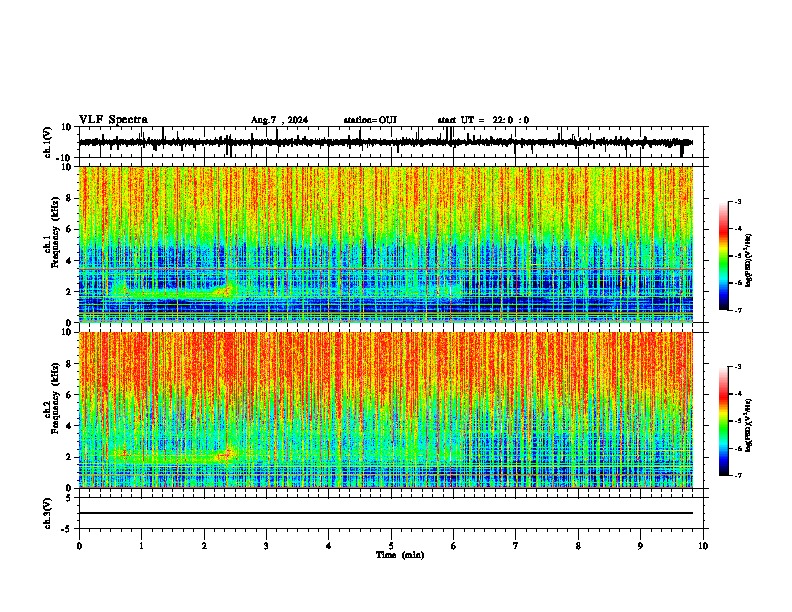Click the ch.1 spectrogram color scale bar

click(723, 256)
